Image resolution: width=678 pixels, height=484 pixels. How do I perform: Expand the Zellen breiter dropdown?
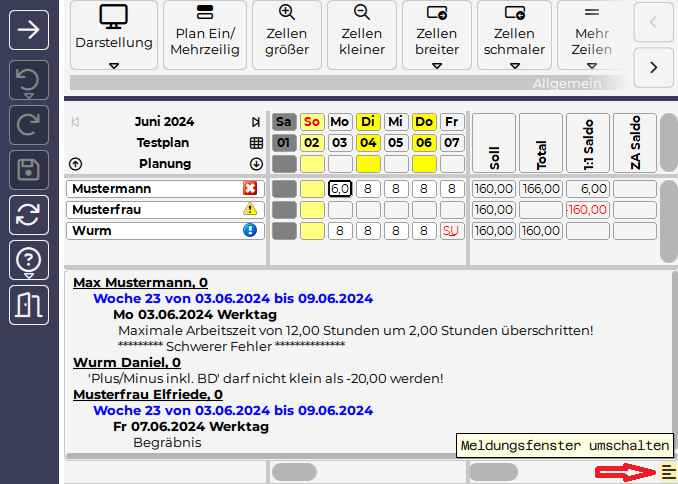437,66
